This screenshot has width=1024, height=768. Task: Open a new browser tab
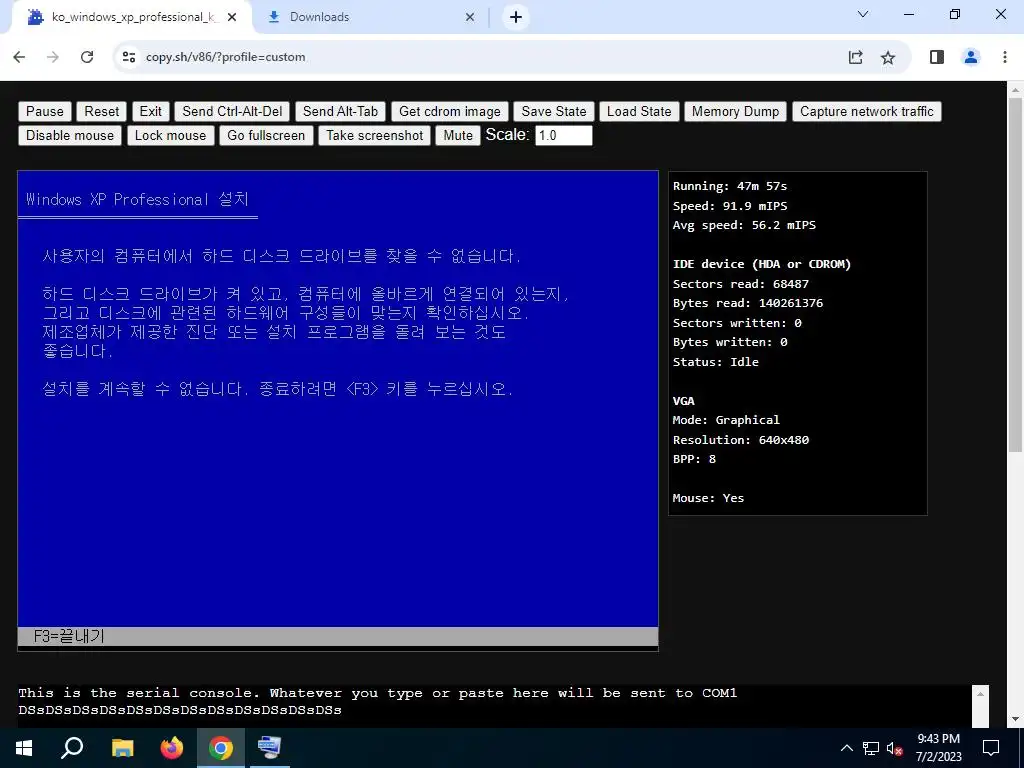[516, 17]
